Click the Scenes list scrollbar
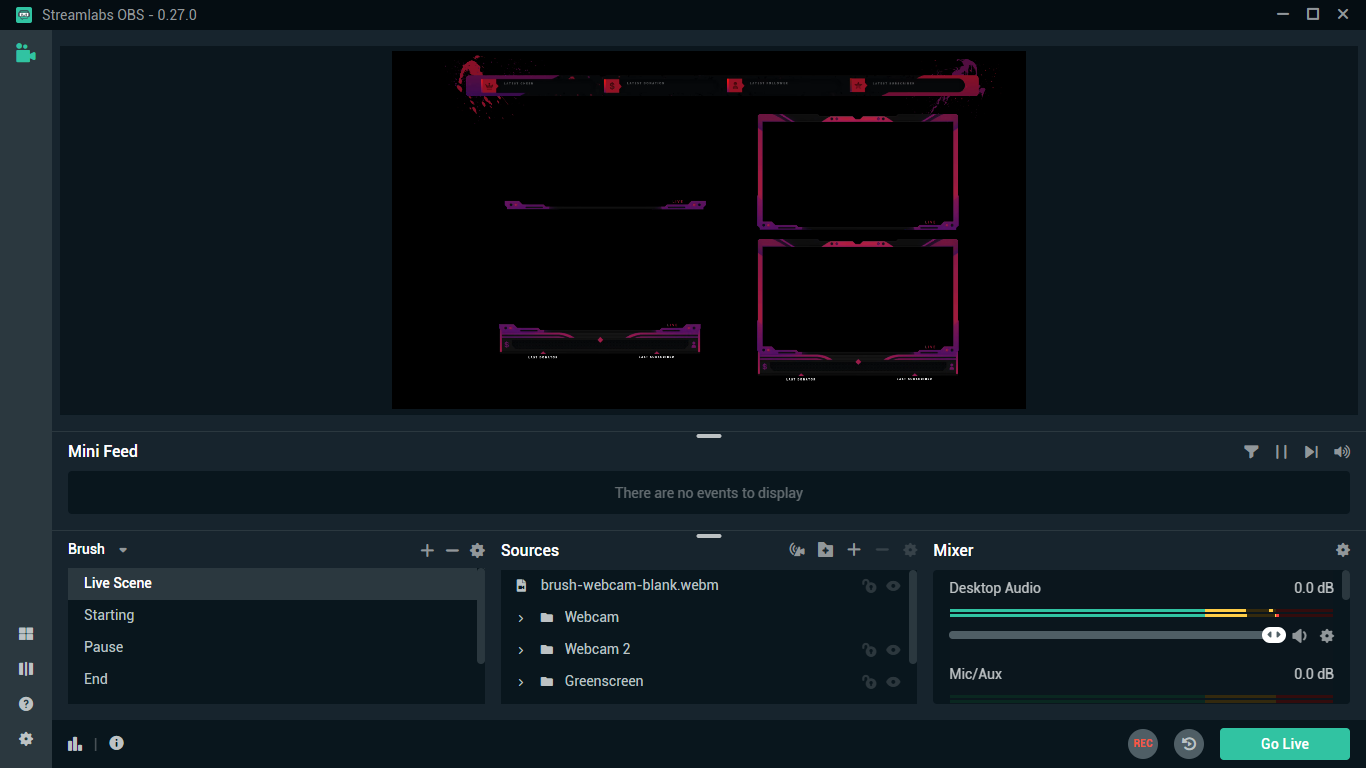Screen dimensions: 1366x768 [x=481, y=616]
